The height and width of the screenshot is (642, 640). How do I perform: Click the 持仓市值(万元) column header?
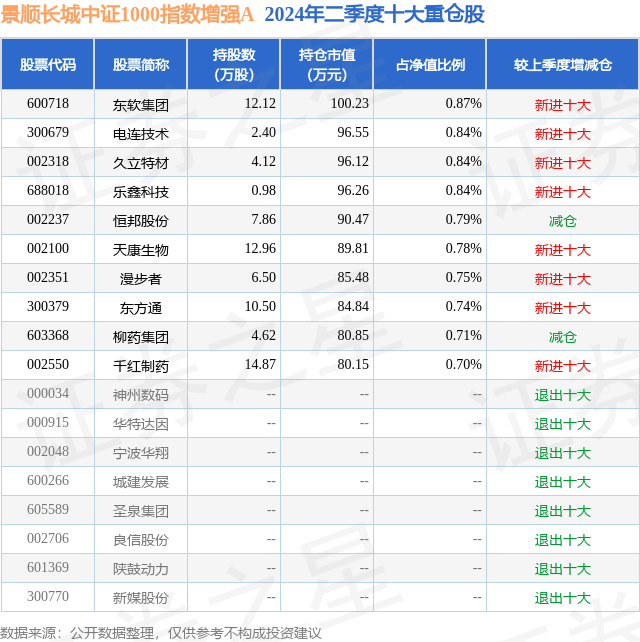point(327,64)
